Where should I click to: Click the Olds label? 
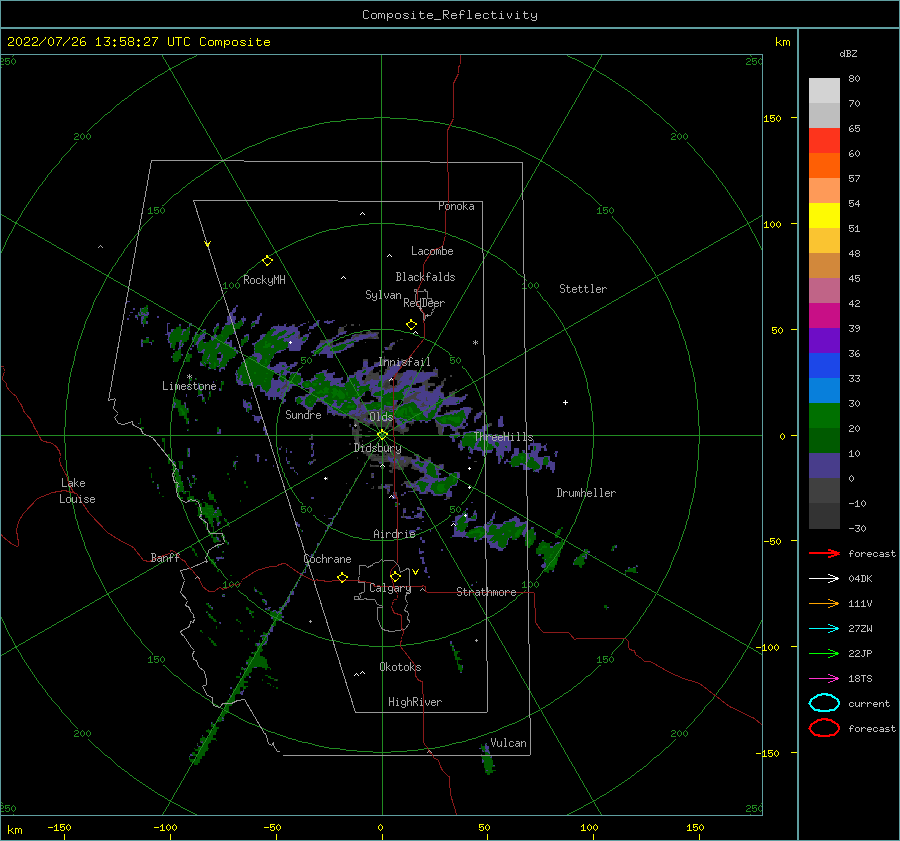click(x=381, y=417)
